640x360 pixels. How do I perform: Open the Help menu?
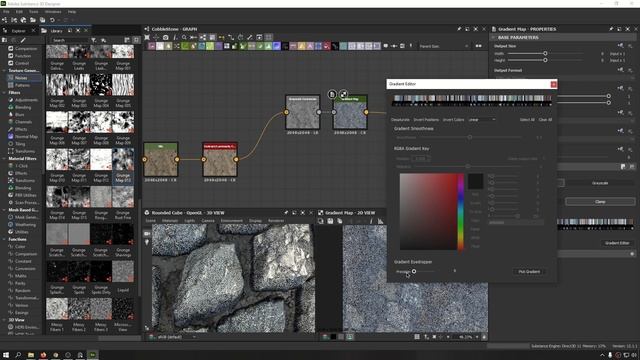(72, 12)
